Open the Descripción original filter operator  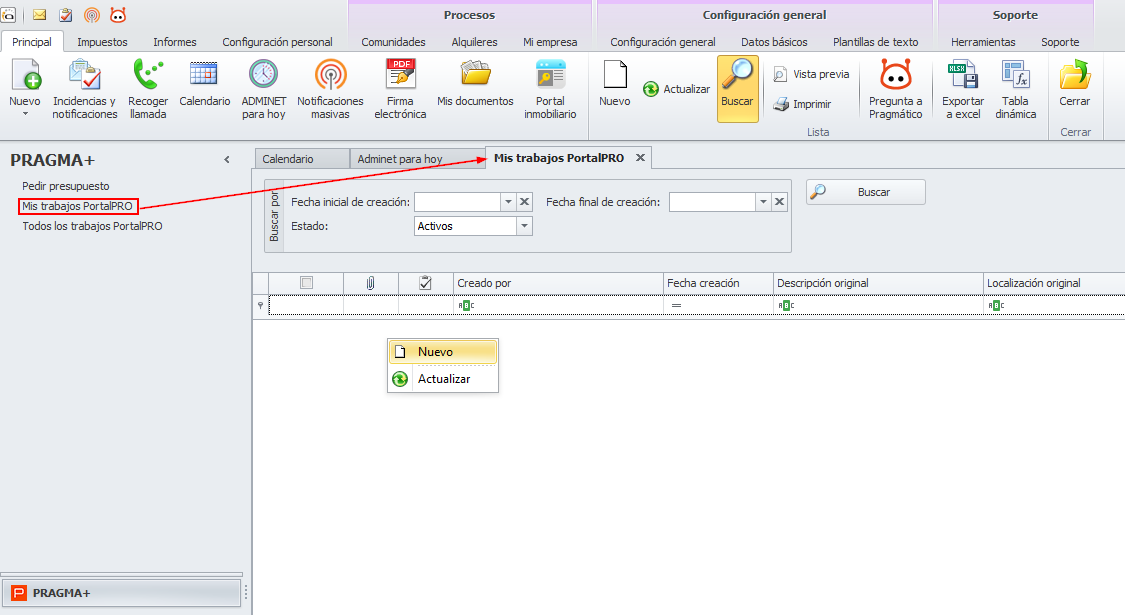click(x=786, y=306)
